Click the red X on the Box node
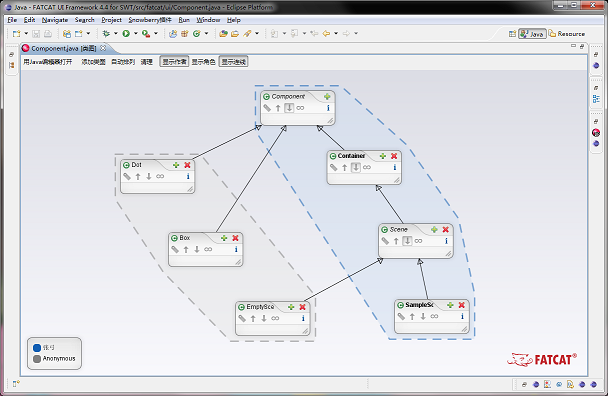This screenshot has height=396, width=608. coord(235,238)
